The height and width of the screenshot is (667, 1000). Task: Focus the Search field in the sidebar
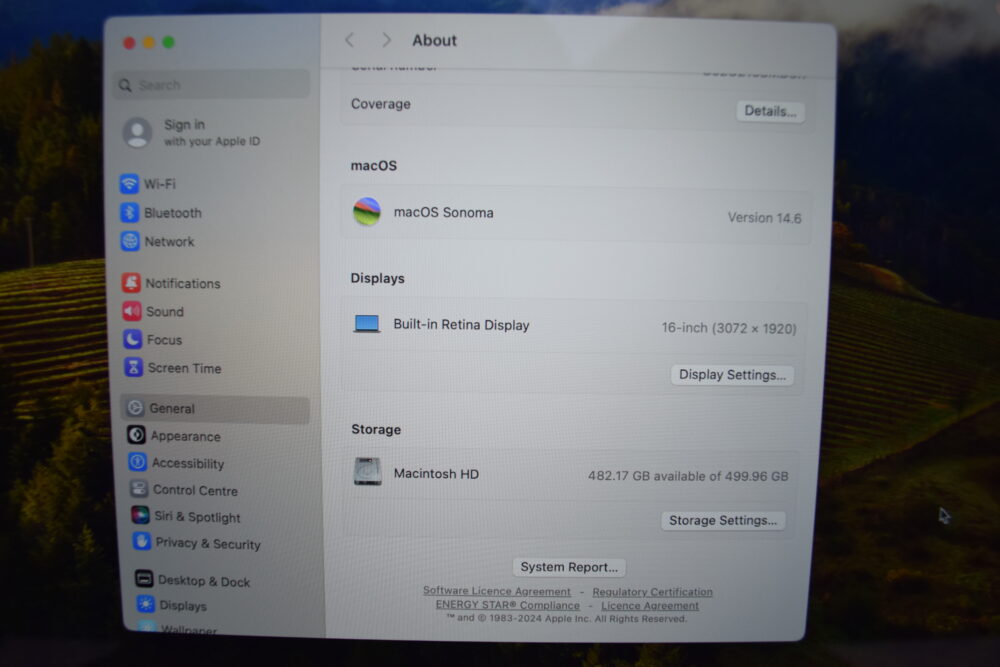point(211,84)
